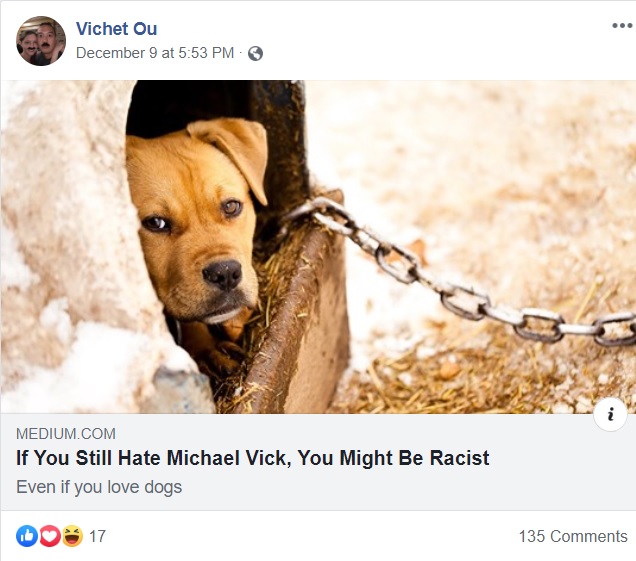Open the Michael Vick article headline link
The image size is (636, 561).
pos(252,458)
